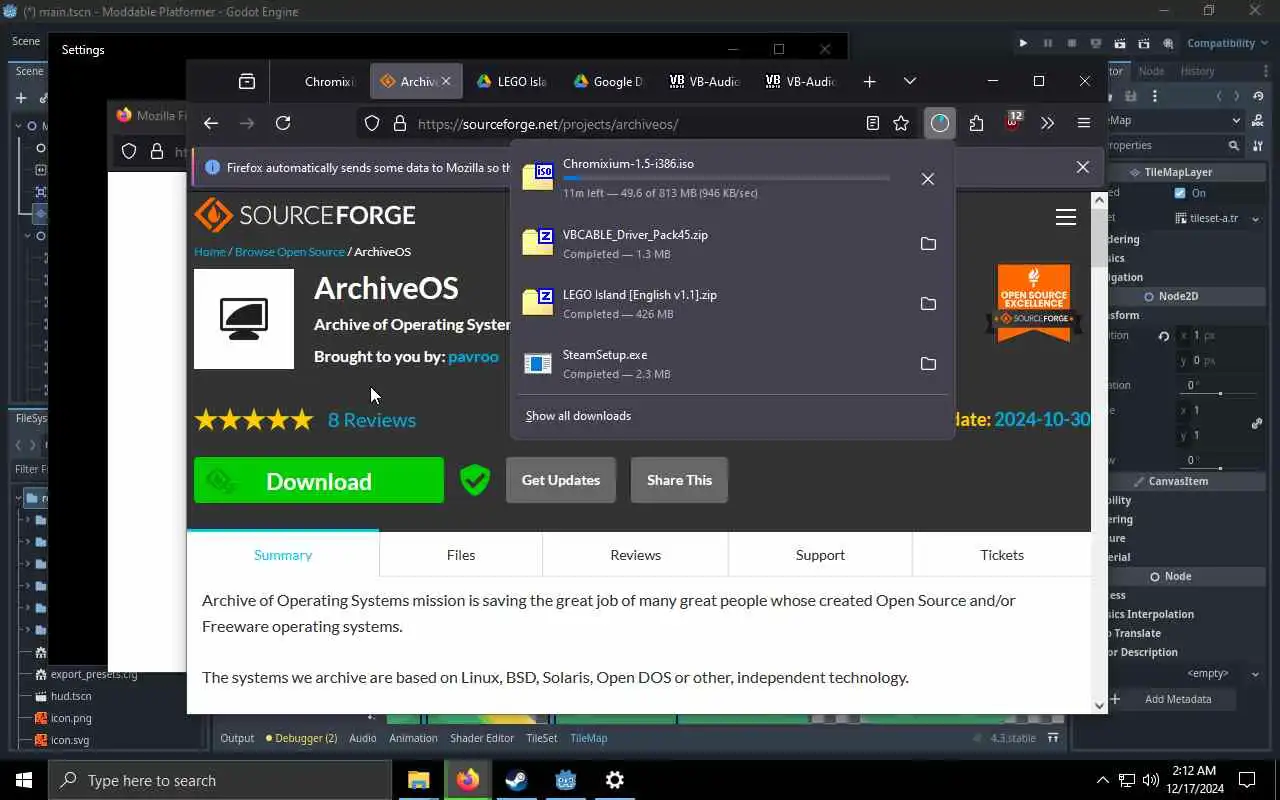Viewport: 1280px width, 800px height.
Task: Click the Share This button
Action: (x=679, y=480)
